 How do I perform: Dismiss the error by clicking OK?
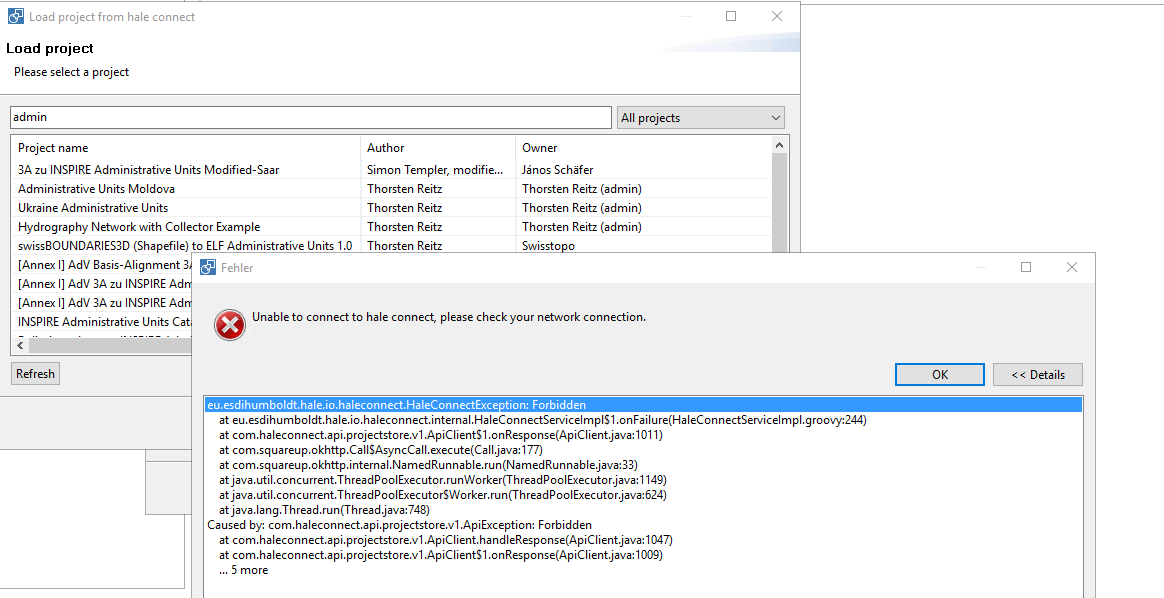click(939, 374)
